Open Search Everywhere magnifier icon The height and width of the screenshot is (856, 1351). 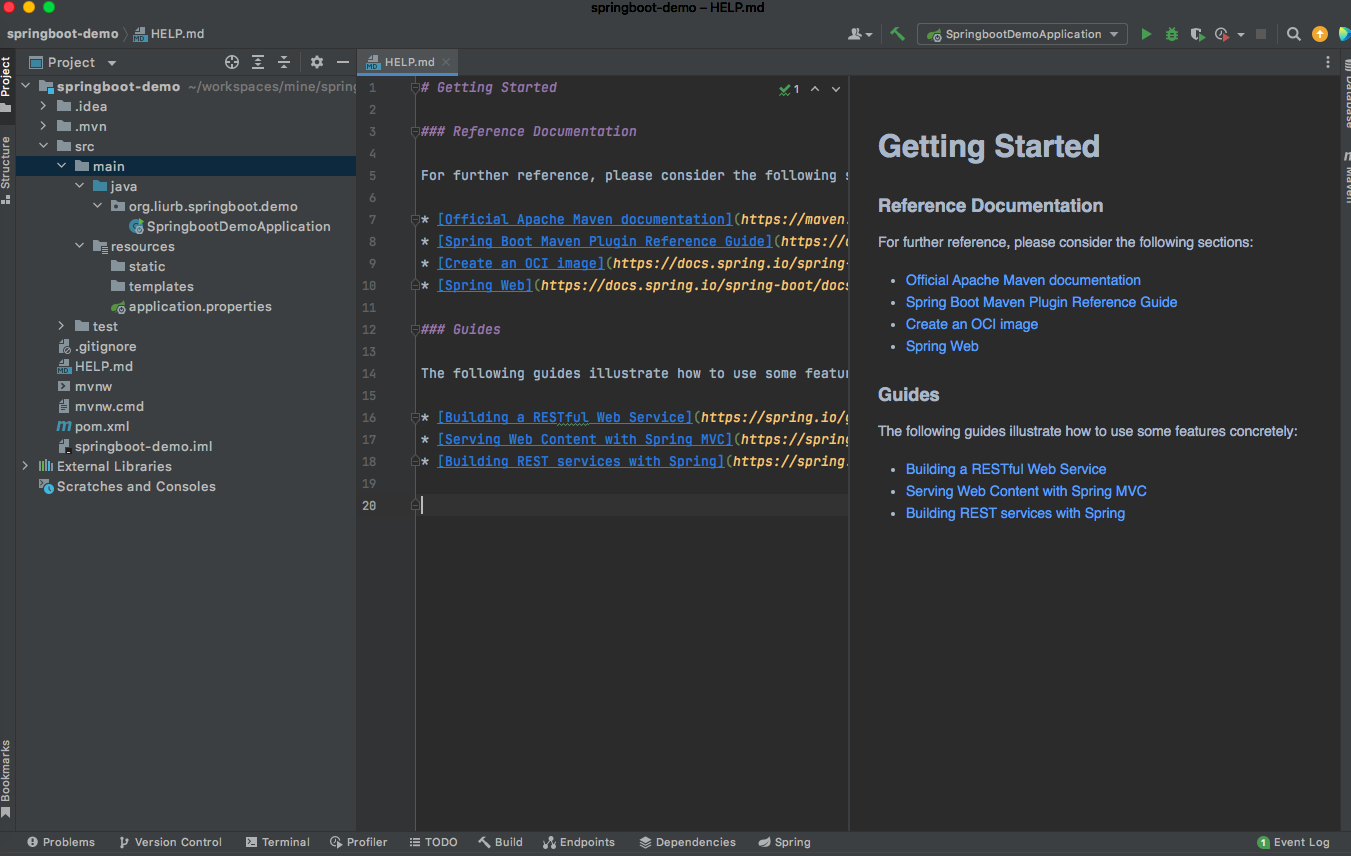point(1293,34)
